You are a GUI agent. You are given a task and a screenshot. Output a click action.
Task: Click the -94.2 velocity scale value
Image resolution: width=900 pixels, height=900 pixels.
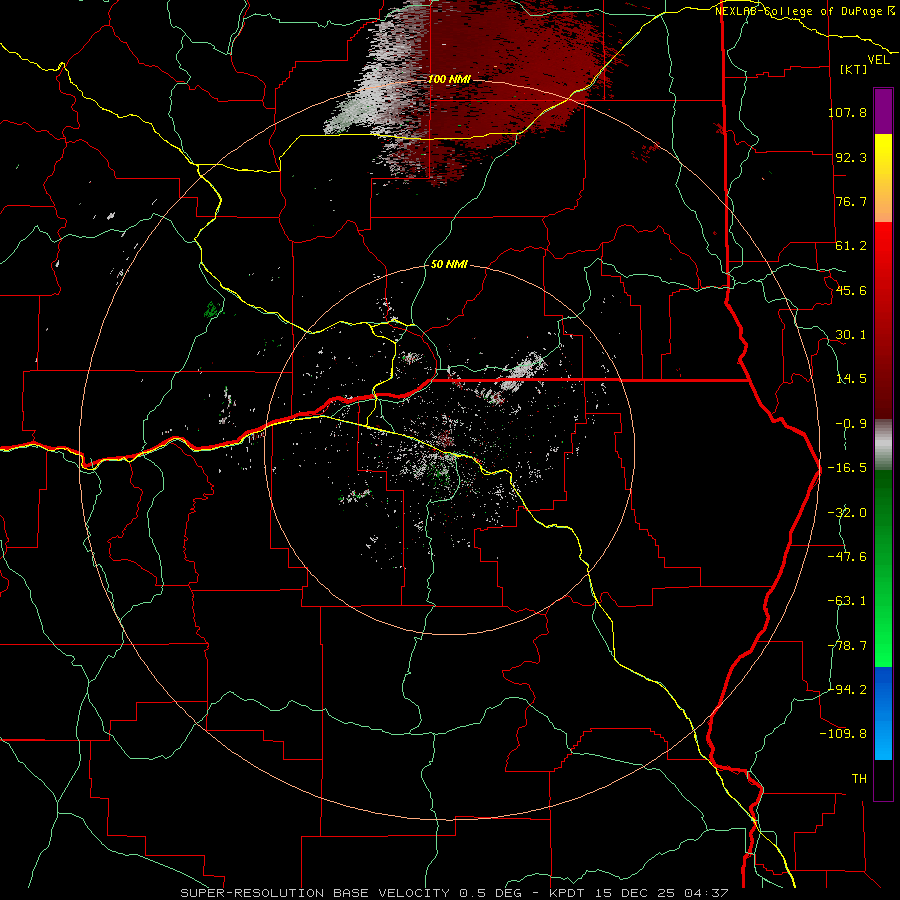tap(847, 689)
